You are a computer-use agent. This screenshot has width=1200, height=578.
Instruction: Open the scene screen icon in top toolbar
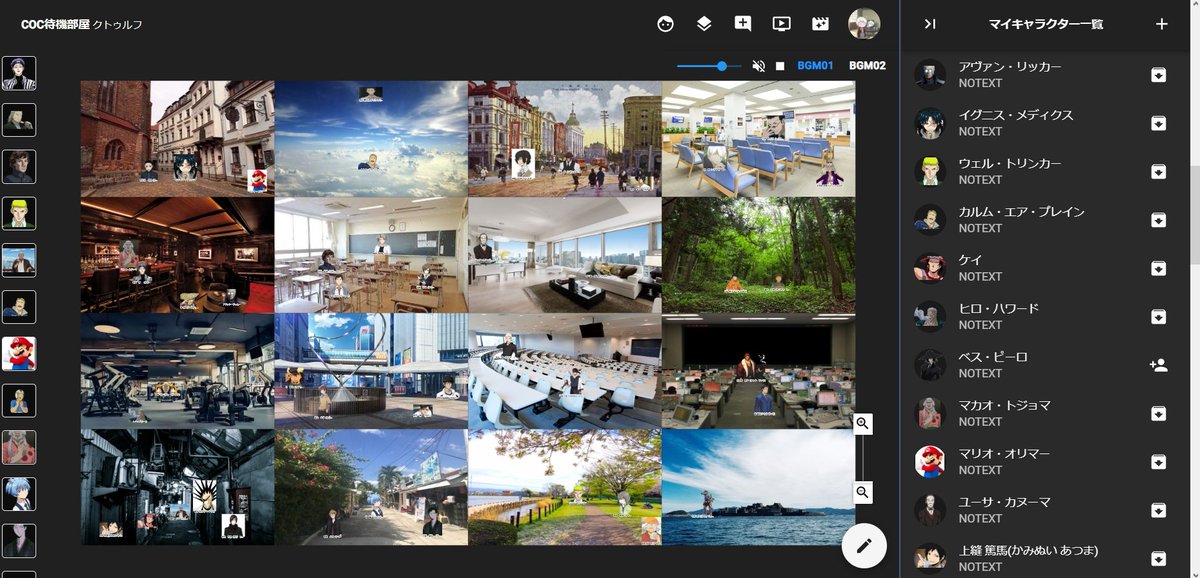pyautogui.click(x=782, y=24)
